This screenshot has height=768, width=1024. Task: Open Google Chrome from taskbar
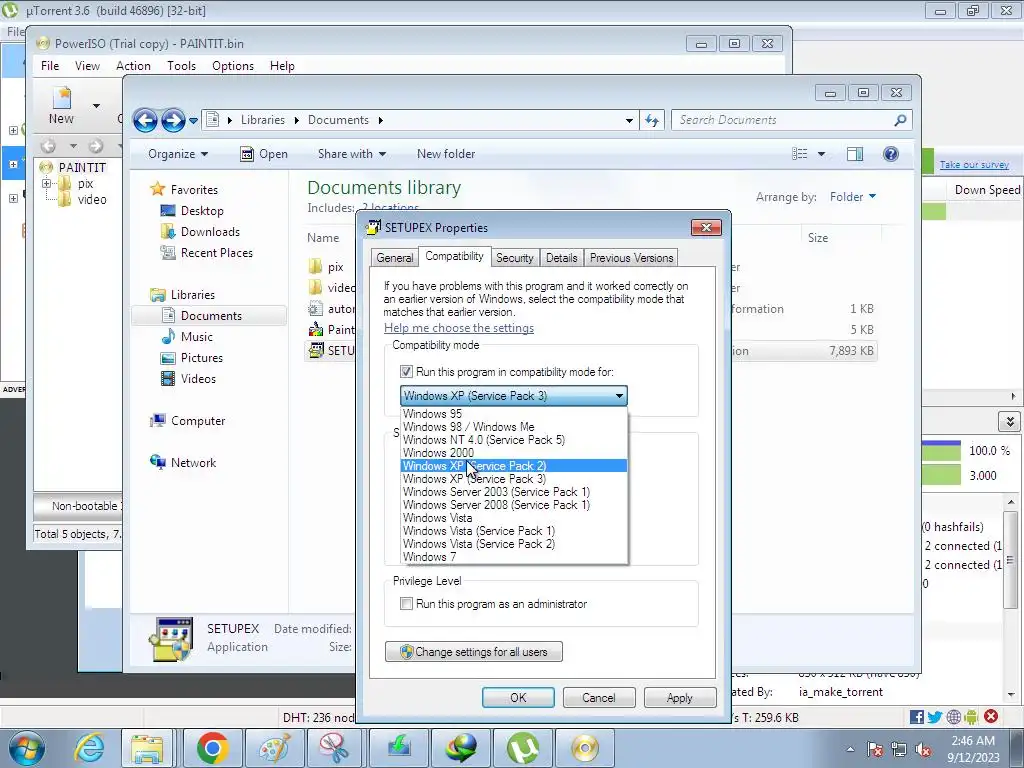[x=212, y=748]
